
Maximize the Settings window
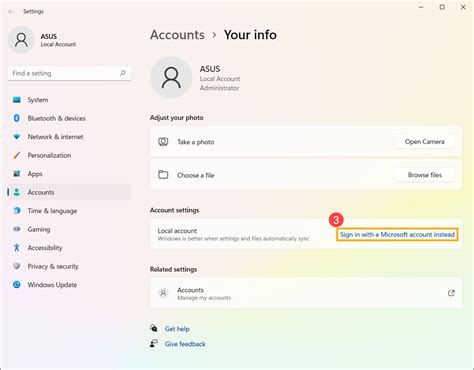(442, 7)
